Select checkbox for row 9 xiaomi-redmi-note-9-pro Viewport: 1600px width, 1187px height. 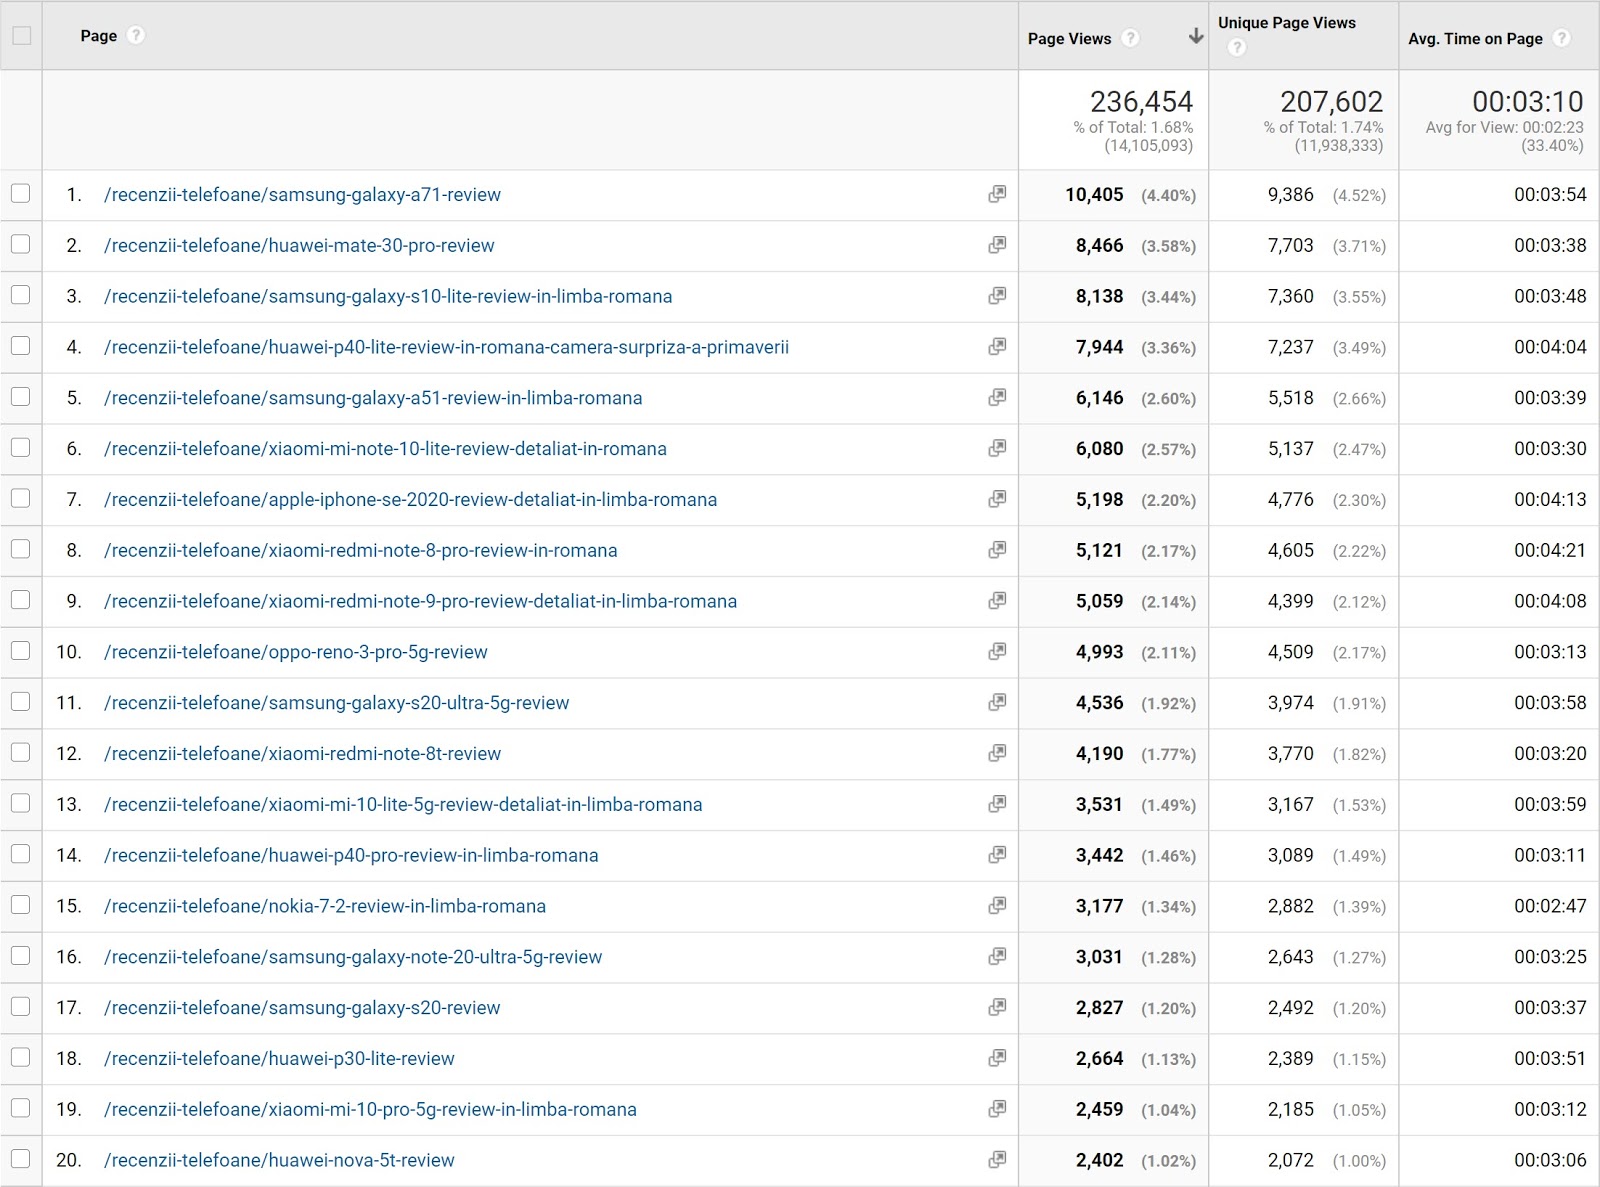tap(21, 599)
